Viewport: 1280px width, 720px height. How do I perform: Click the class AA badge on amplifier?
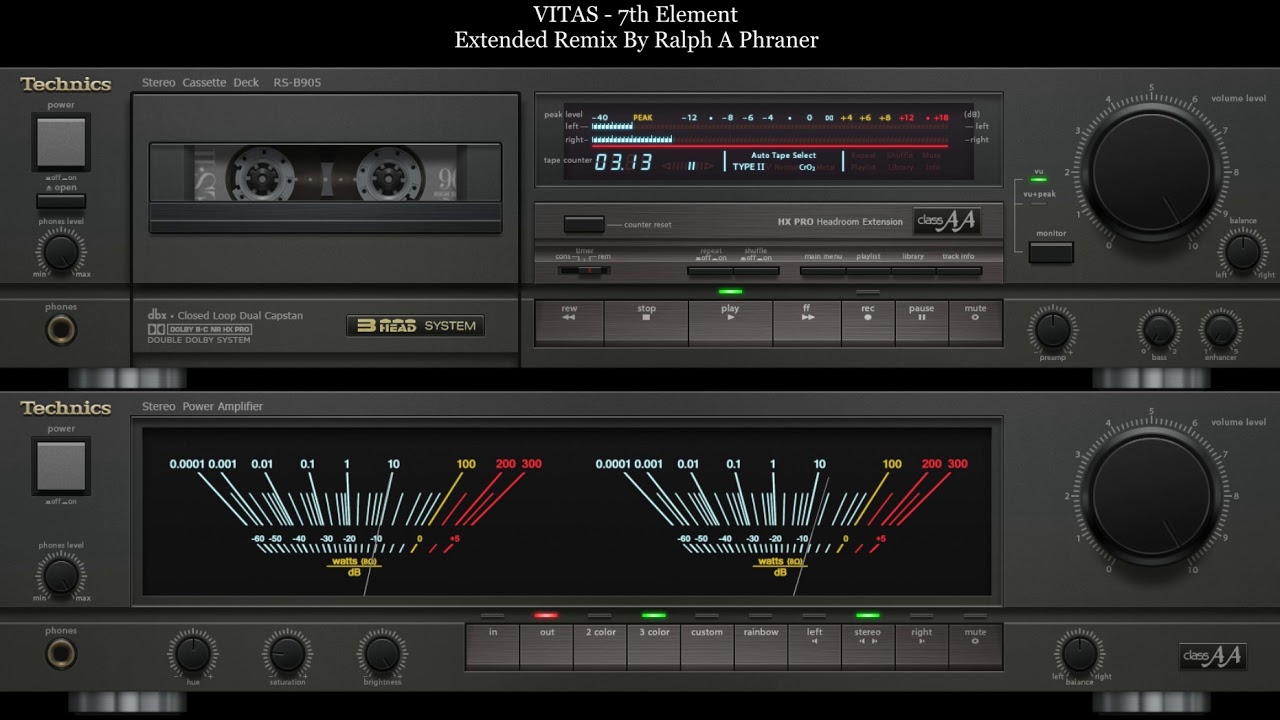coord(1212,656)
